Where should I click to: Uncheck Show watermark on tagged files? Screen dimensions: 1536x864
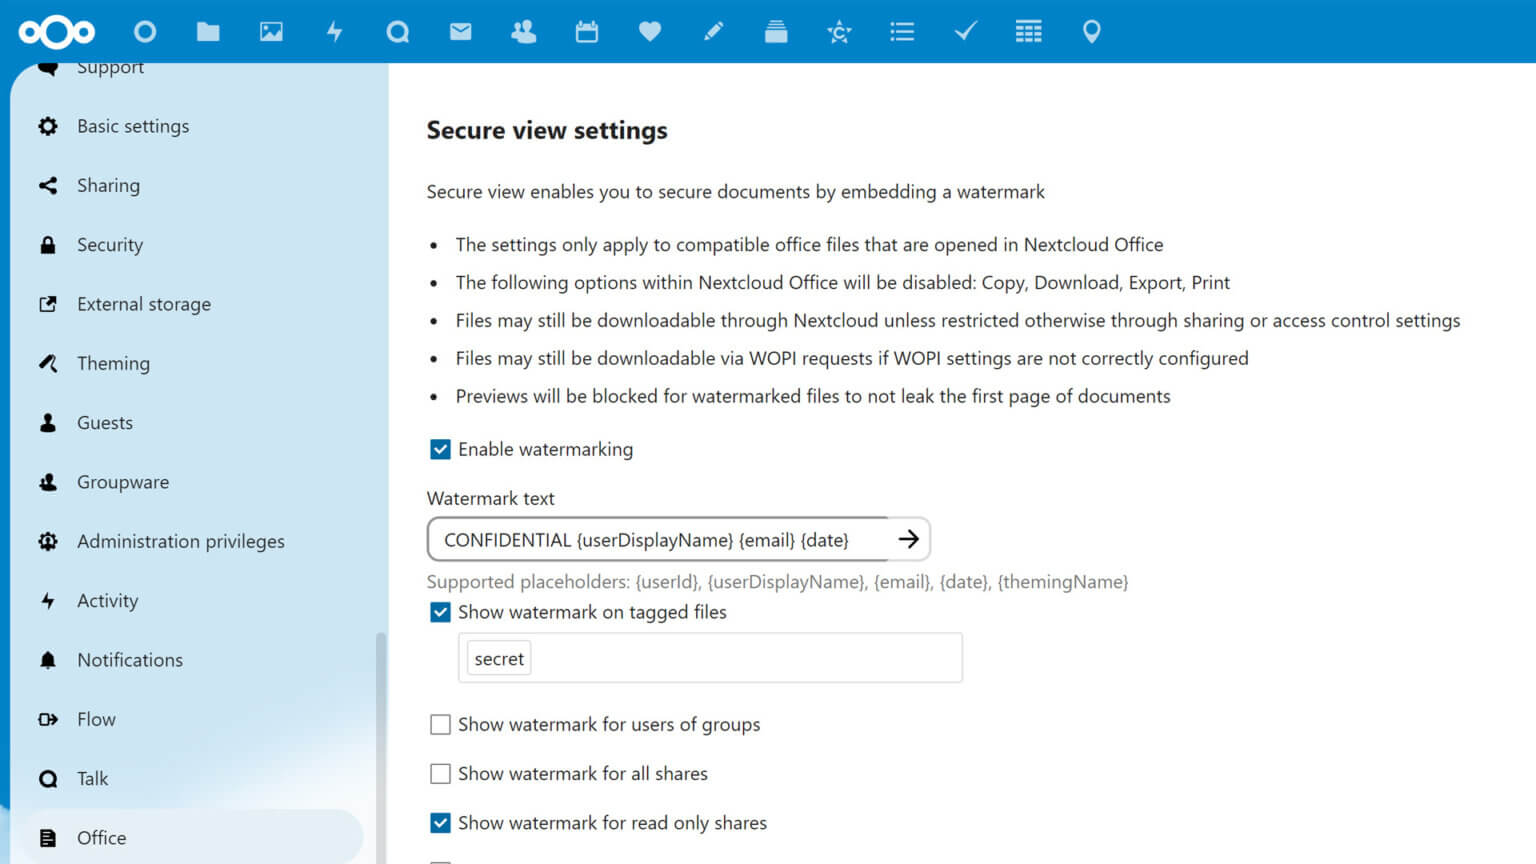pyautogui.click(x=440, y=612)
